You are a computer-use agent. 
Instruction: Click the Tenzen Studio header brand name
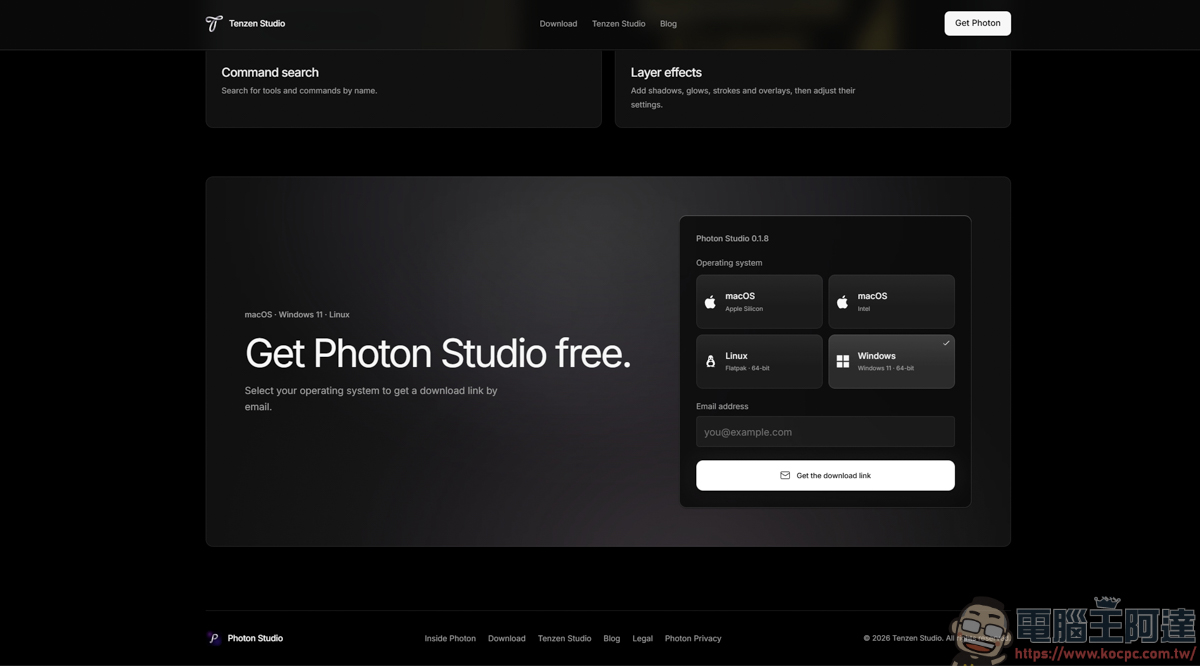coord(257,23)
